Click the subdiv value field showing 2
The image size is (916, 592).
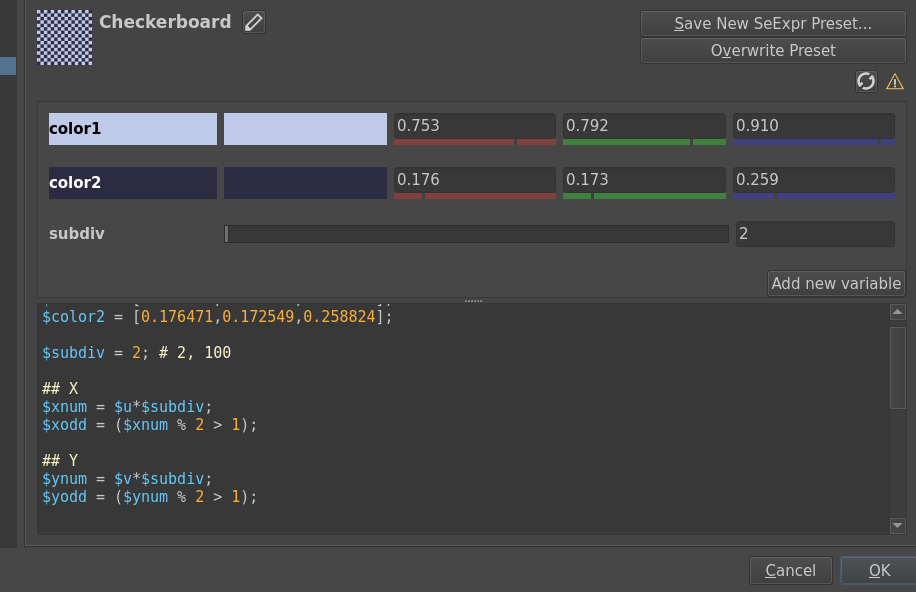pos(814,234)
